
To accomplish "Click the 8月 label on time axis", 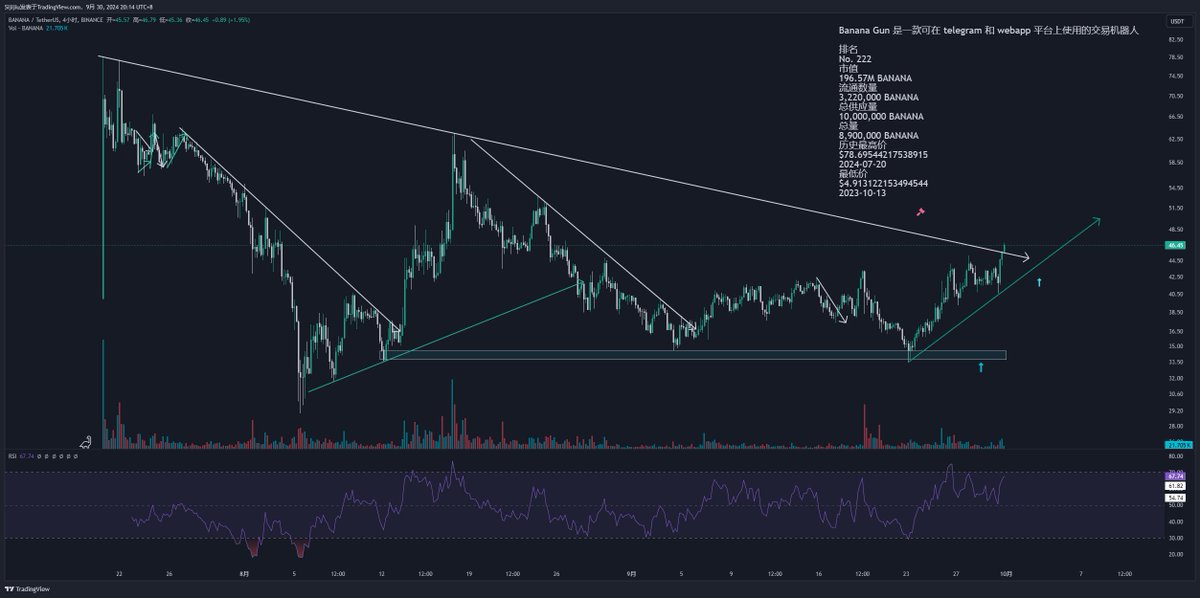I will click(245, 574).
